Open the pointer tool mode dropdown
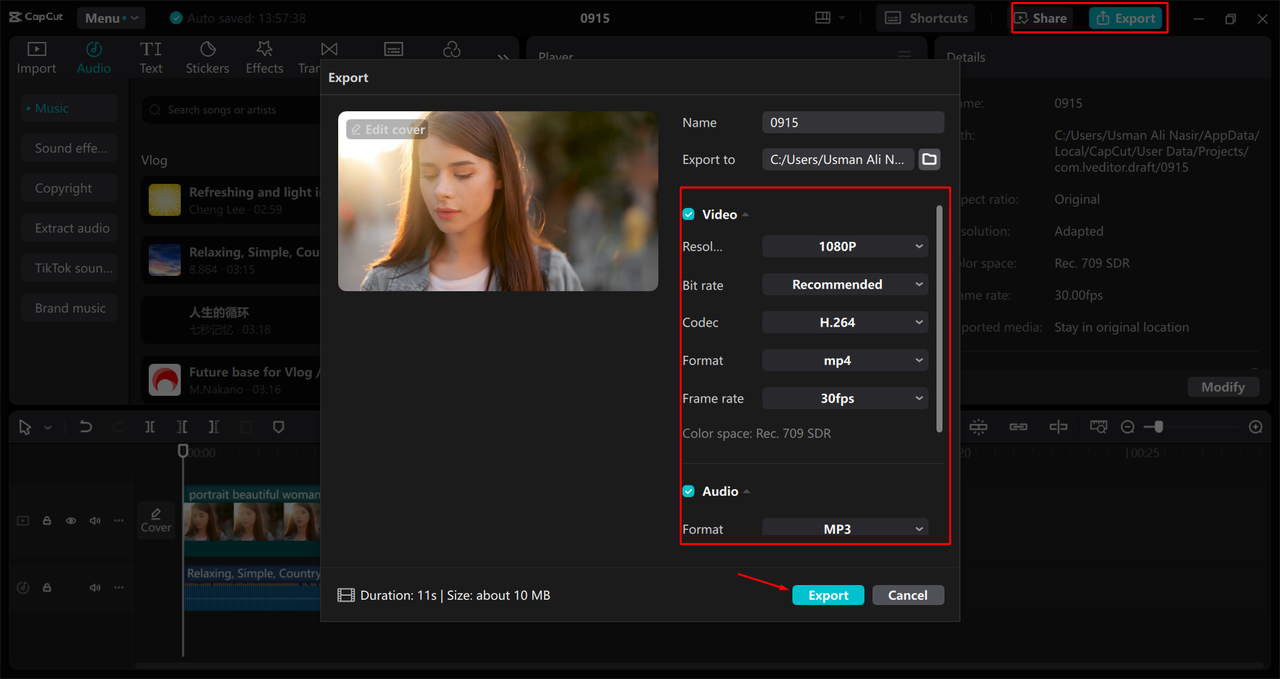This screenshot has width=1280, height=679. pos(48,427)
